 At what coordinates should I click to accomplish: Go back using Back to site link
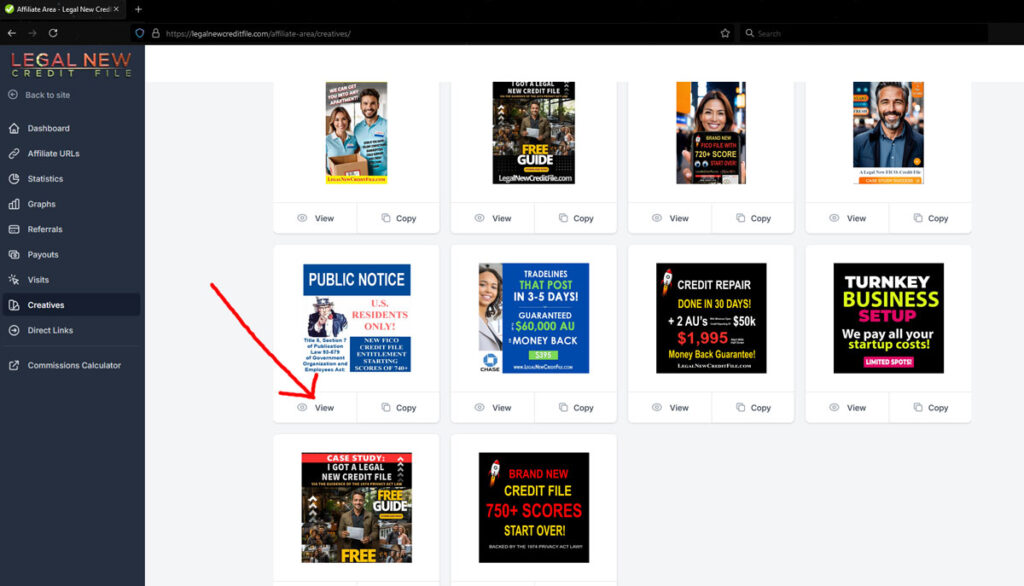coord(47,95)
